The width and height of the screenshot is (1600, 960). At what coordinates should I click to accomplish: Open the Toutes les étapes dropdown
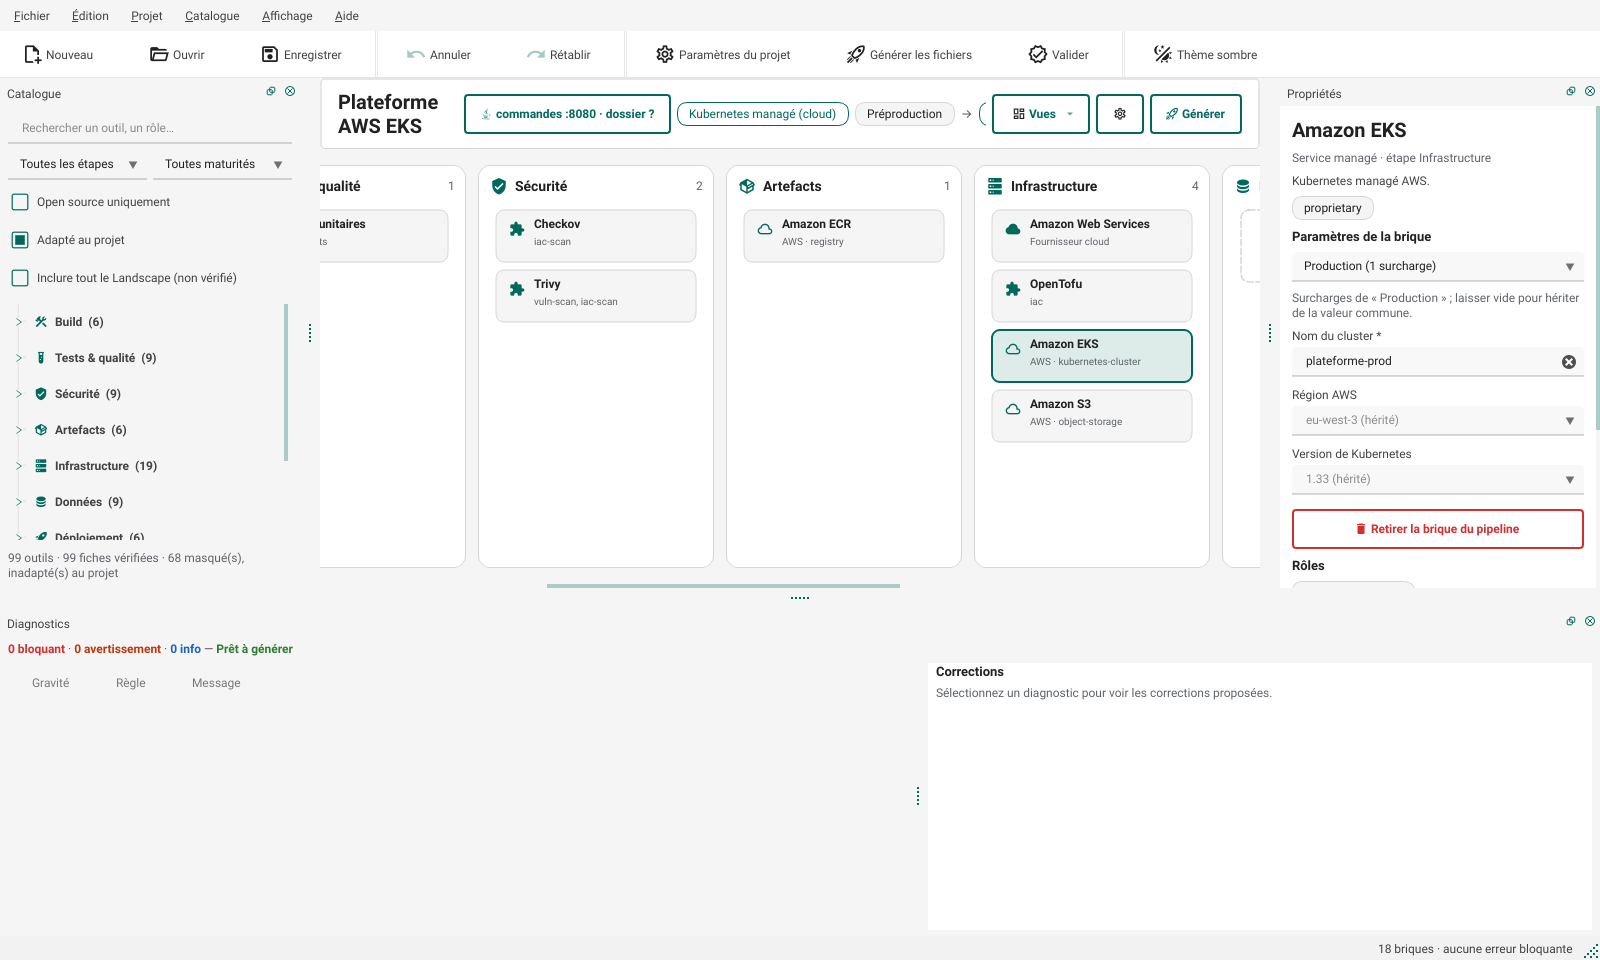tap(78, 164)
